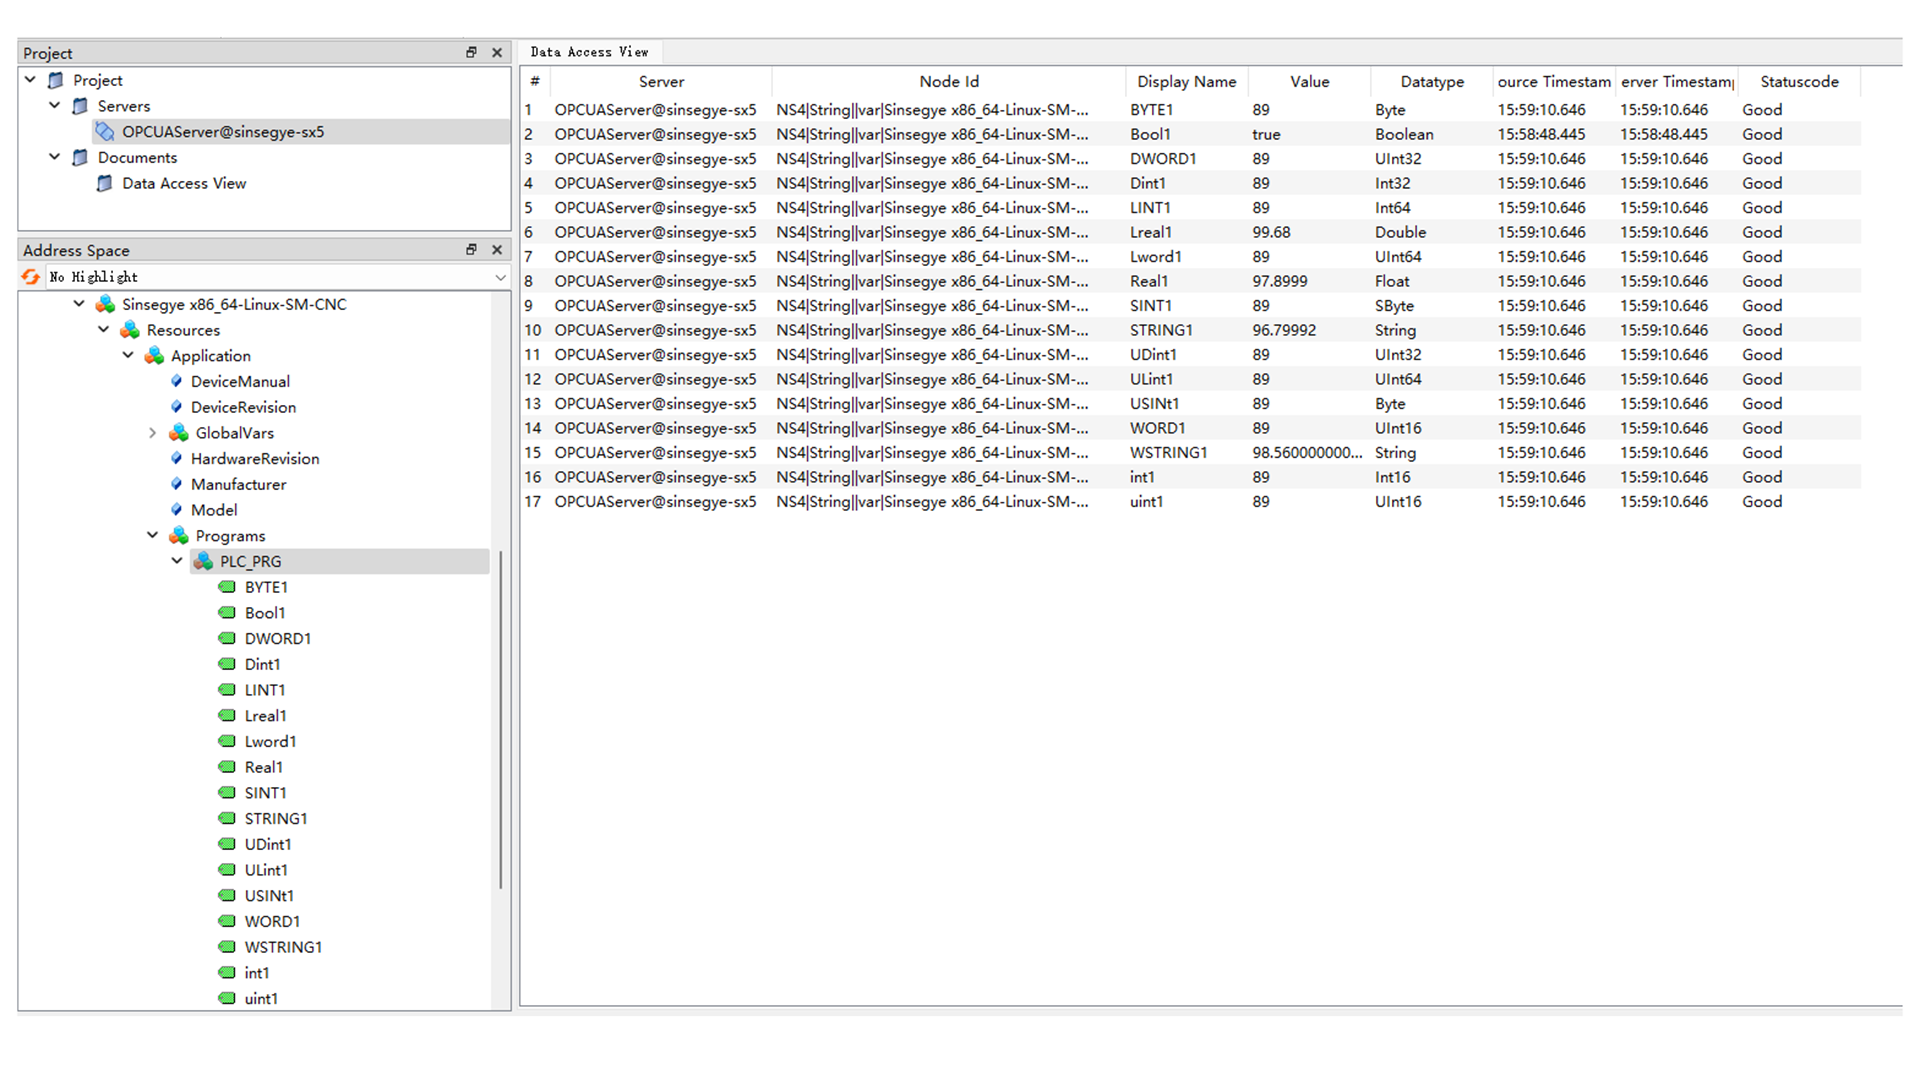Click the refresh icon in Address Space
The width and height of the screenshot is (1920, 1080).
click(31, 277)
